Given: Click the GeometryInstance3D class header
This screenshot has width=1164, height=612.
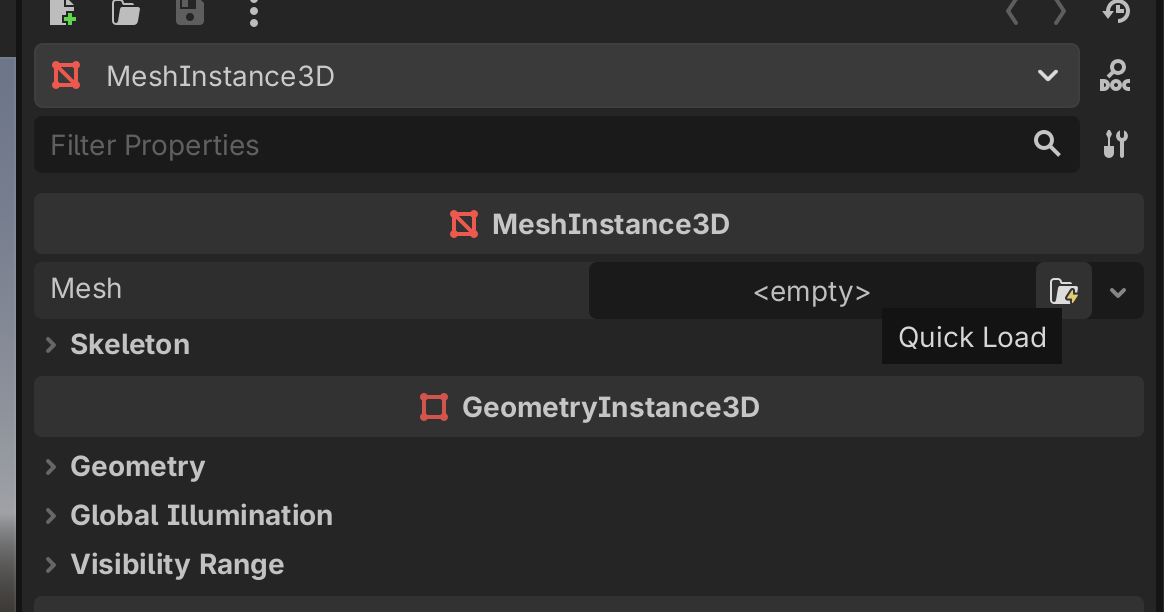Looking at the screenshot, I should pyautogui.click(x=589, y=407).
